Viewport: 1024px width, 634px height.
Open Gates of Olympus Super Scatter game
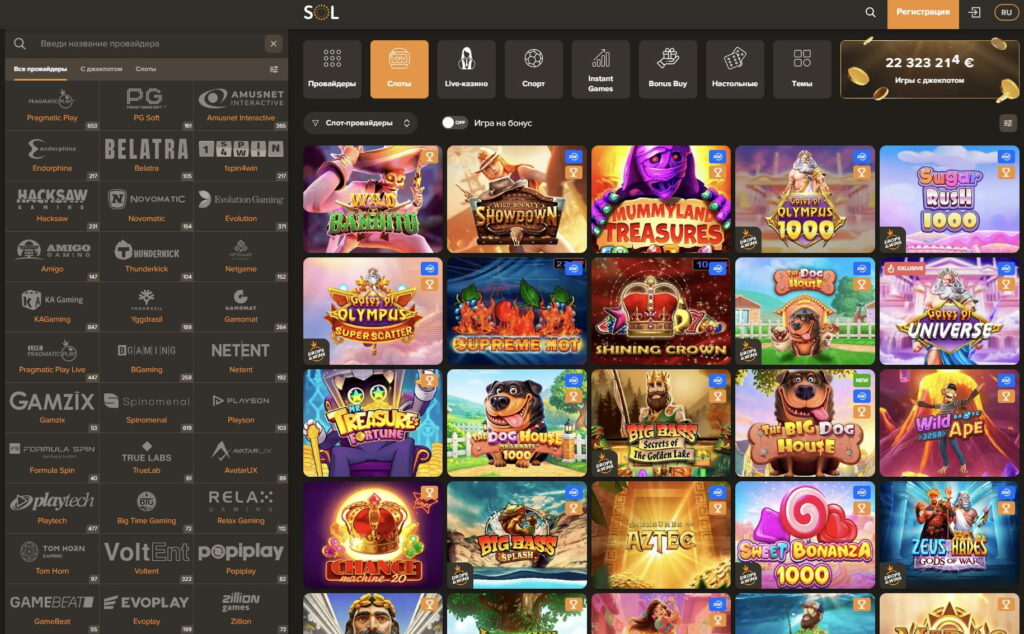tap(372, 311)
